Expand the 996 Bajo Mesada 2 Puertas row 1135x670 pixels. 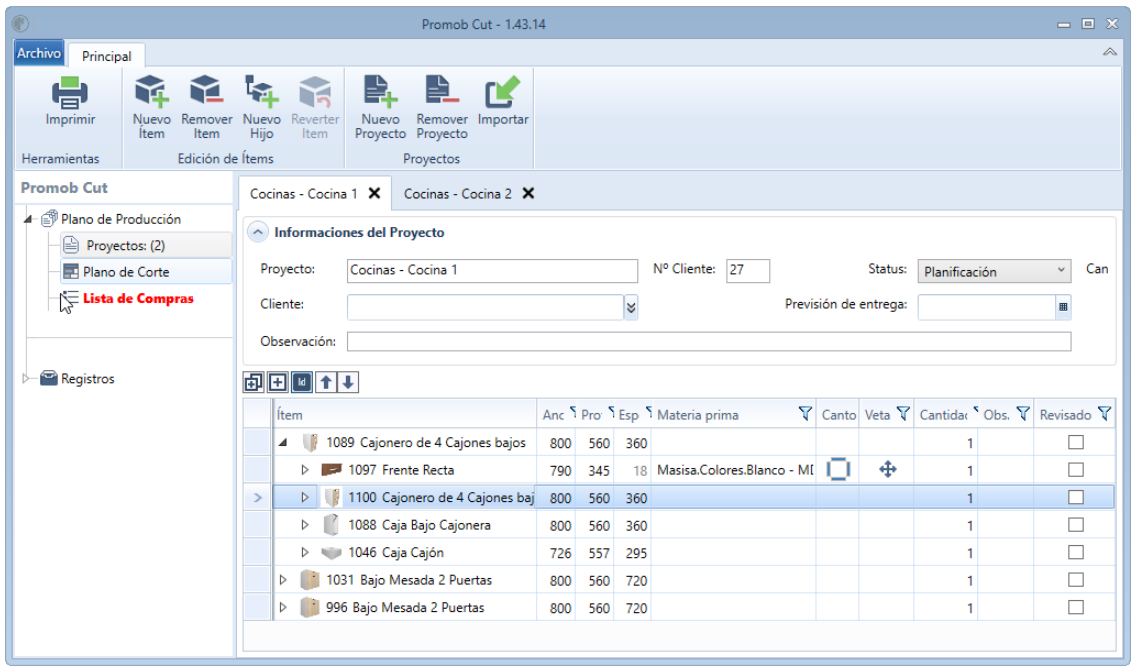tap(283, 607)
